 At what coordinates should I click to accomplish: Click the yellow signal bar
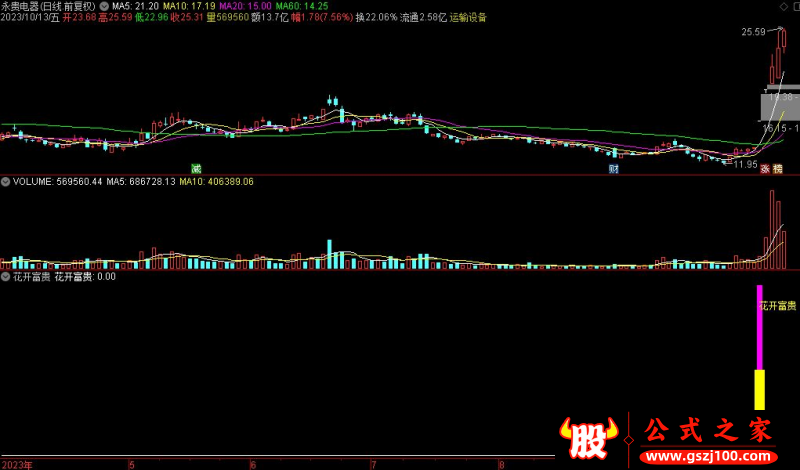pyautogui.click(x=760, y=390)
